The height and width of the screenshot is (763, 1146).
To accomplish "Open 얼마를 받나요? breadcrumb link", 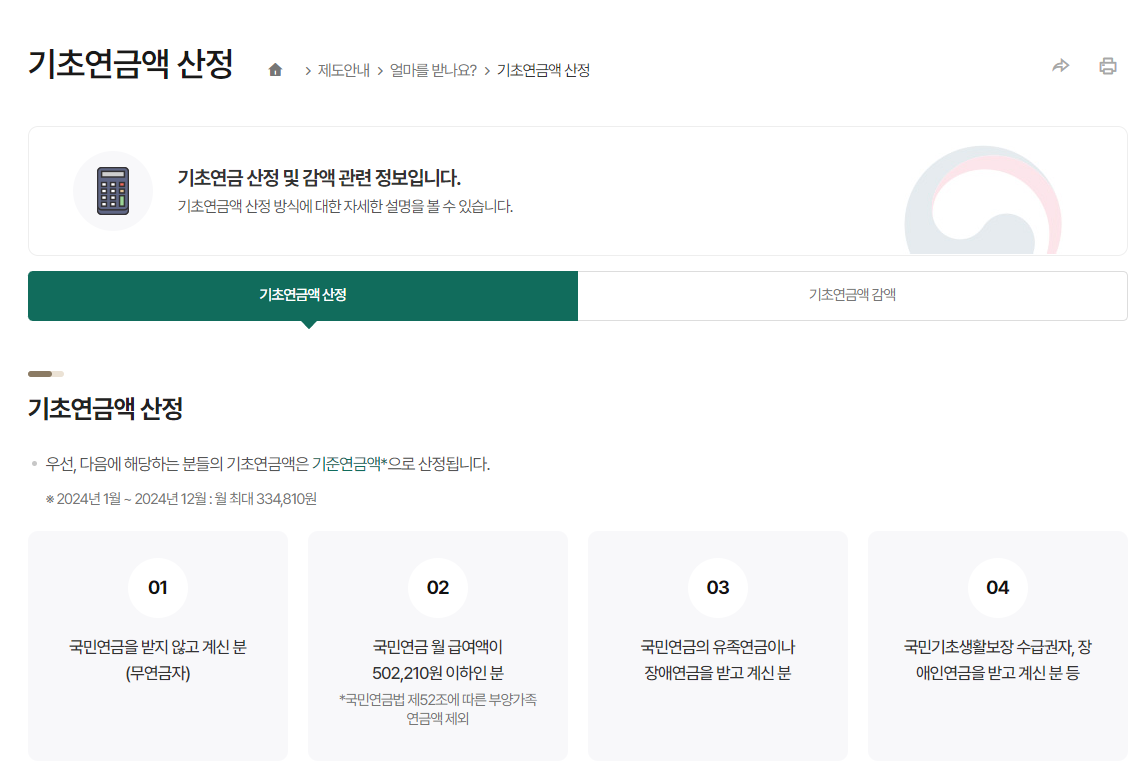I will [433, 70].
